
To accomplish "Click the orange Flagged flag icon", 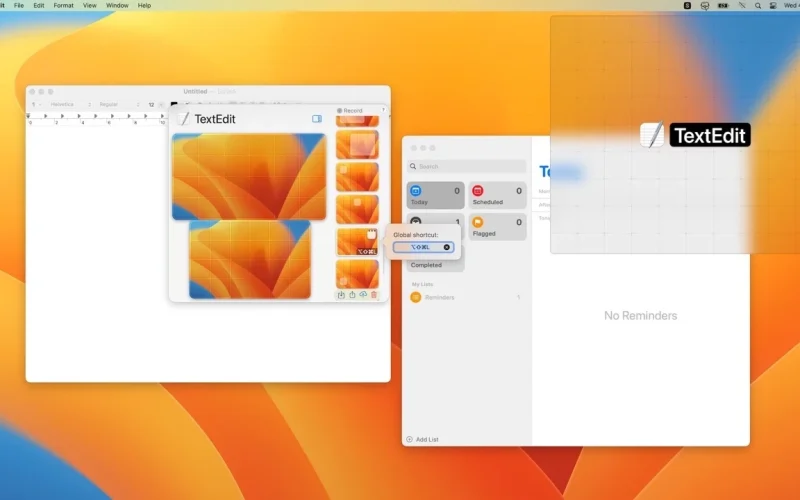I will coord(478,222).
